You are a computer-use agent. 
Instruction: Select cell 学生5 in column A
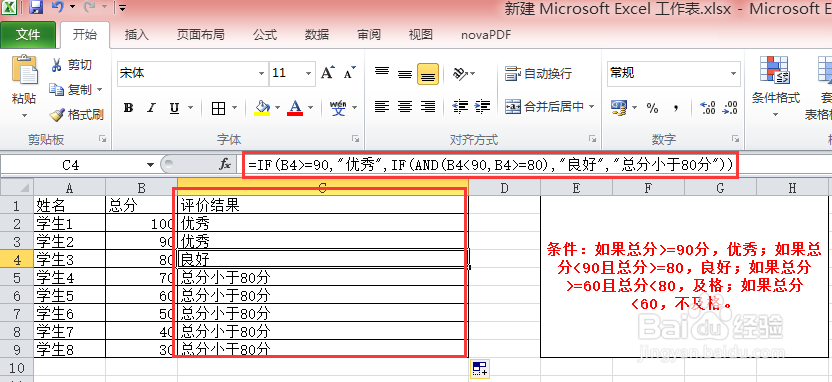point(70,295)
